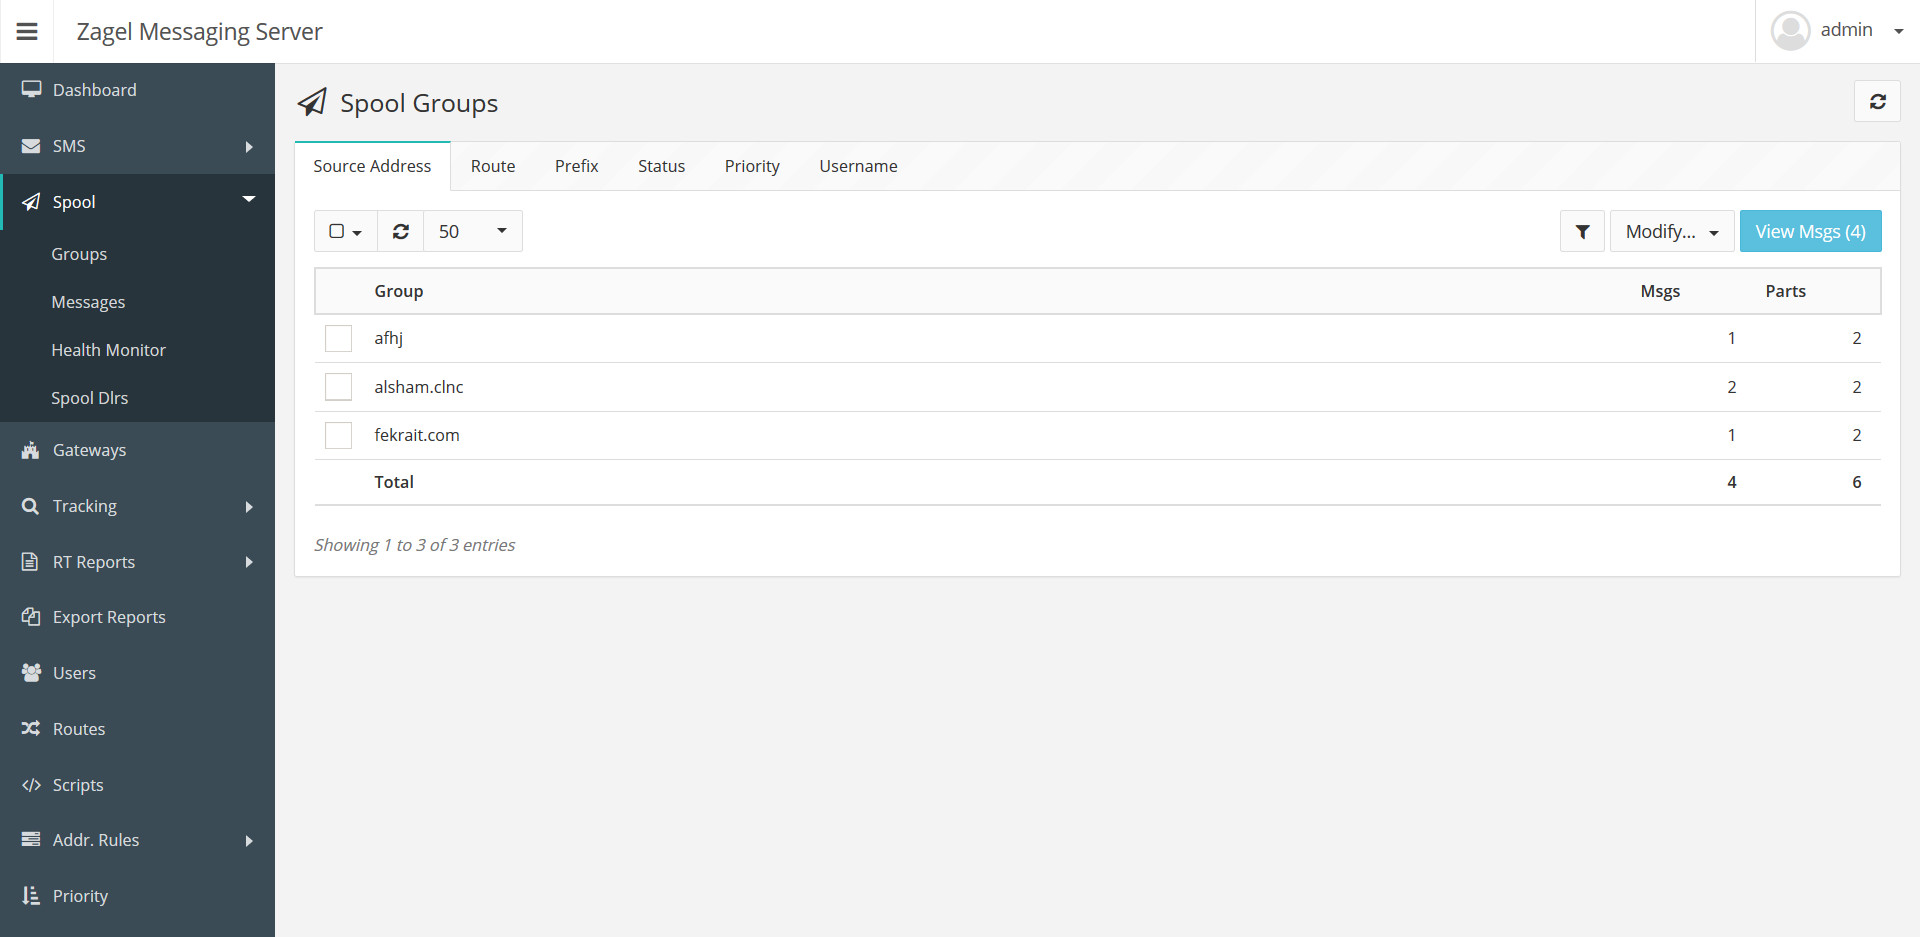Click the RT Reports document icon
1920x937 pixels.
click(x=30, y=562)
